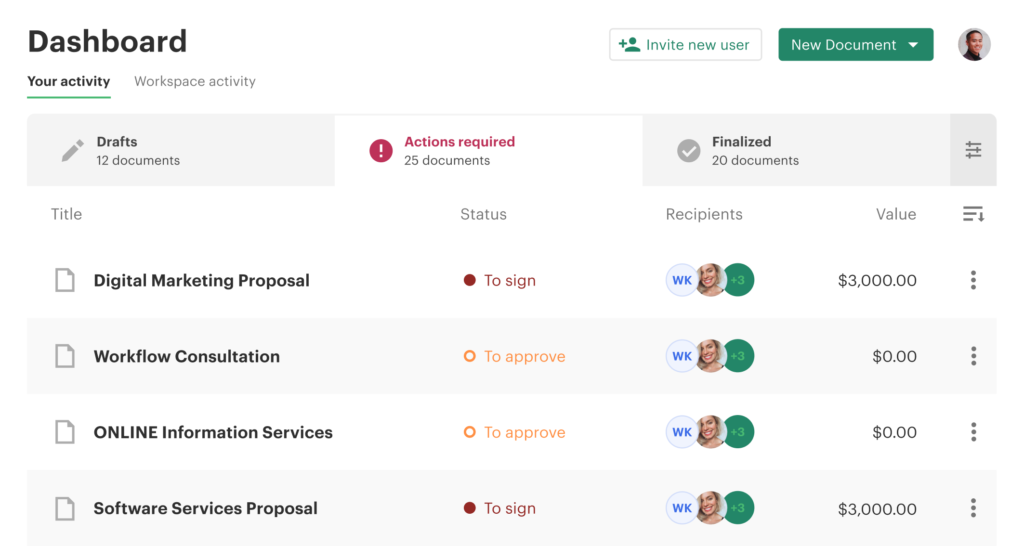This screenshot has height=546, width=1024.
Task: Select the Drafts documents tab
Action: coord(180,151)
